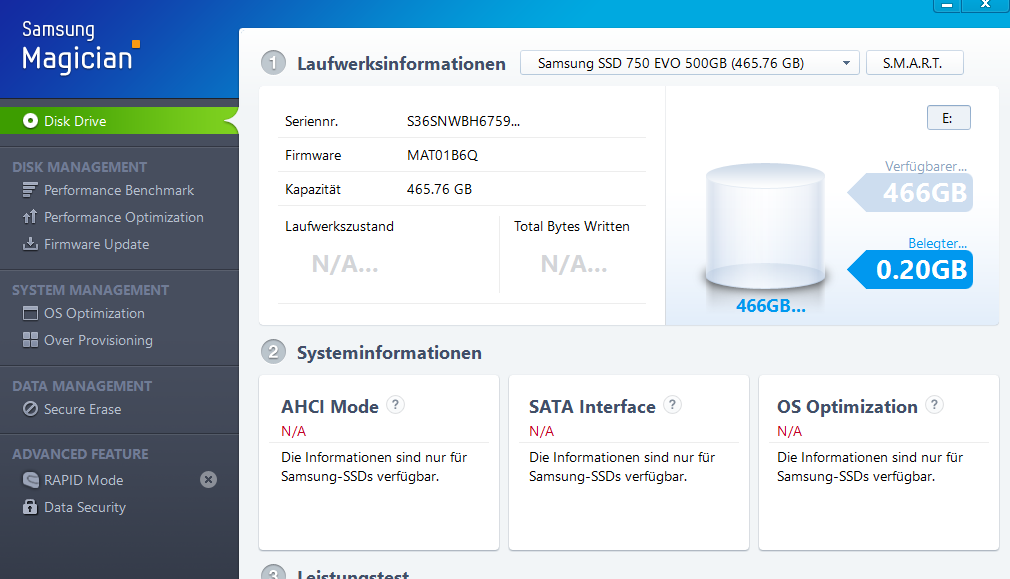Click the OS Optimization window icon
This screenshot has height=579, width=1010.
pyautogui.click(x=30, y=313)
